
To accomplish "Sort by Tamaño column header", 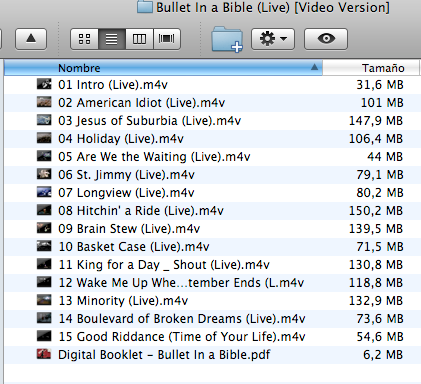I will click(x=371, y=68).
